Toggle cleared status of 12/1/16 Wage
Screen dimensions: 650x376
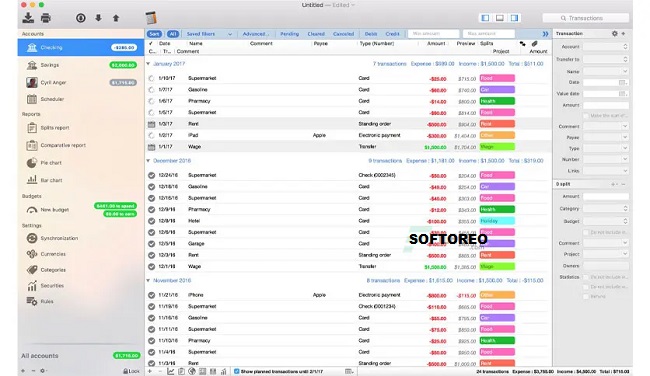[151, 267]
